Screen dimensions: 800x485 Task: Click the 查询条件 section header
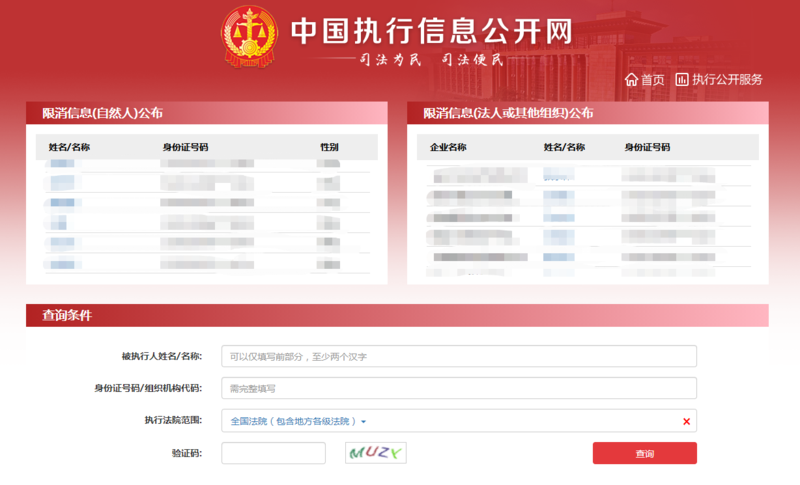click(397, 315)
